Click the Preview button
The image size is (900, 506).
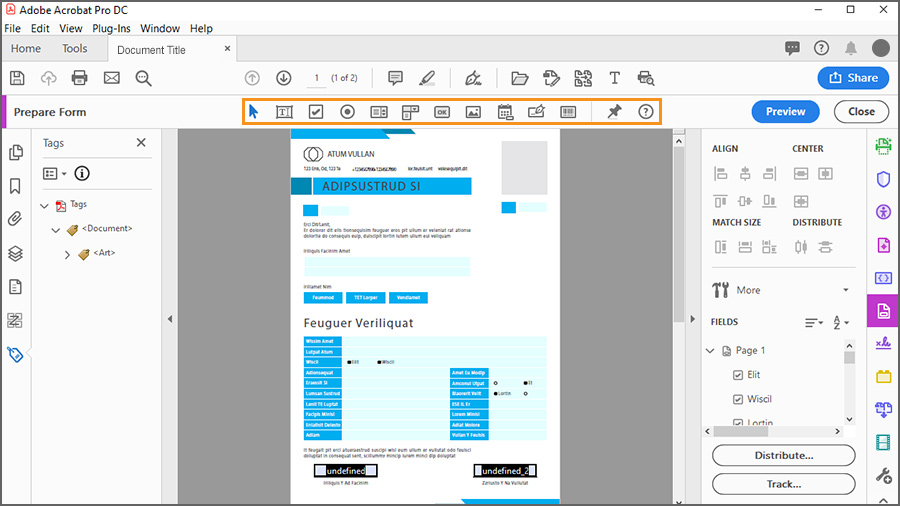pyautogui.click(x=785, y=112)
